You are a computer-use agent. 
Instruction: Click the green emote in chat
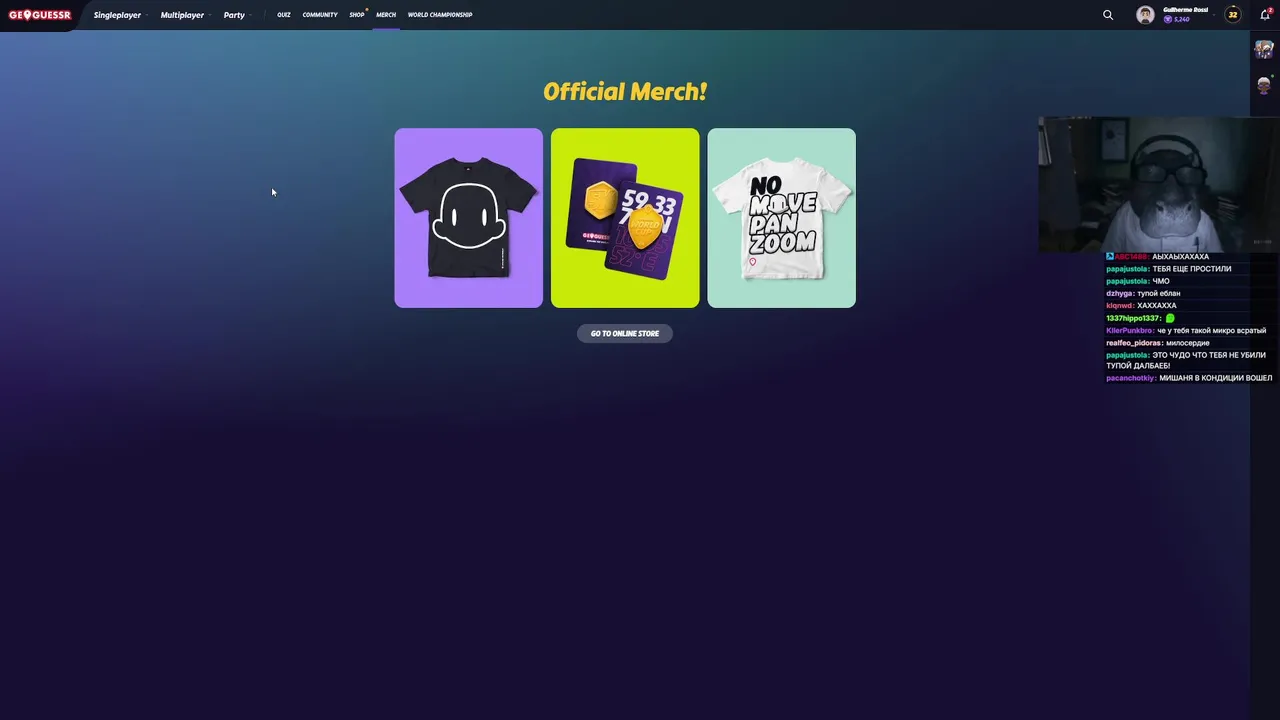pos(1170,318)
